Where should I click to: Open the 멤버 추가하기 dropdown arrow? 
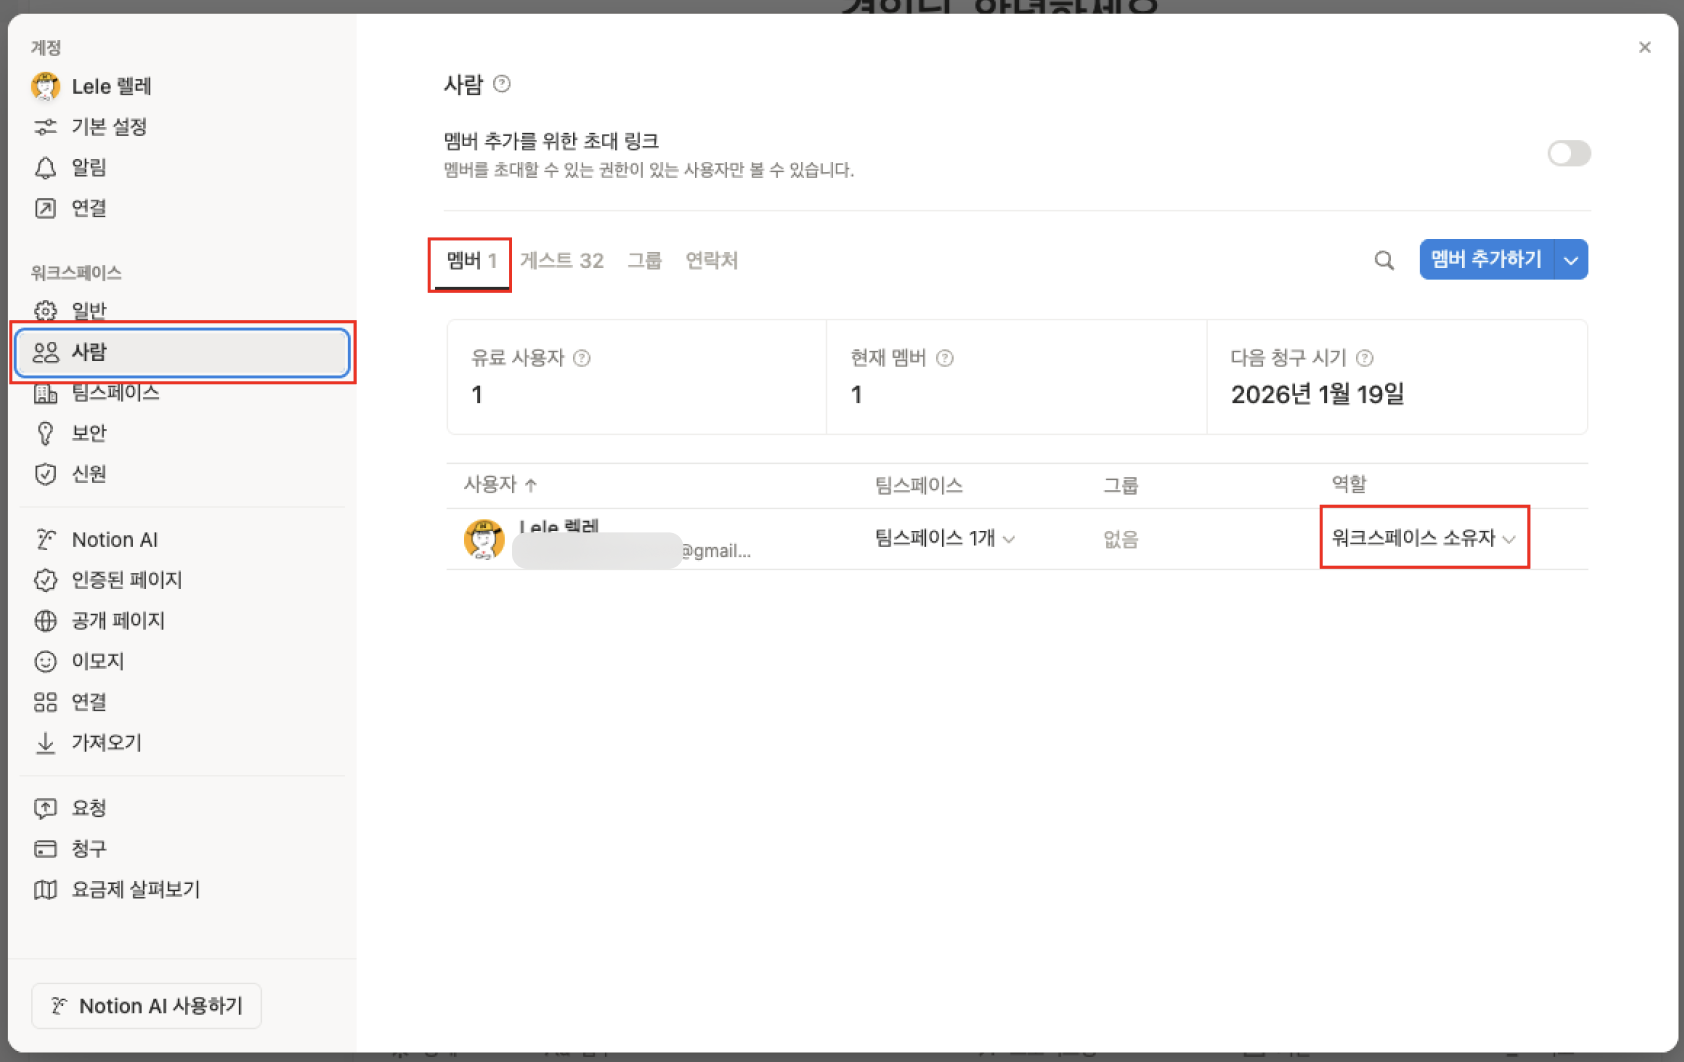(x=1570, y=259)
